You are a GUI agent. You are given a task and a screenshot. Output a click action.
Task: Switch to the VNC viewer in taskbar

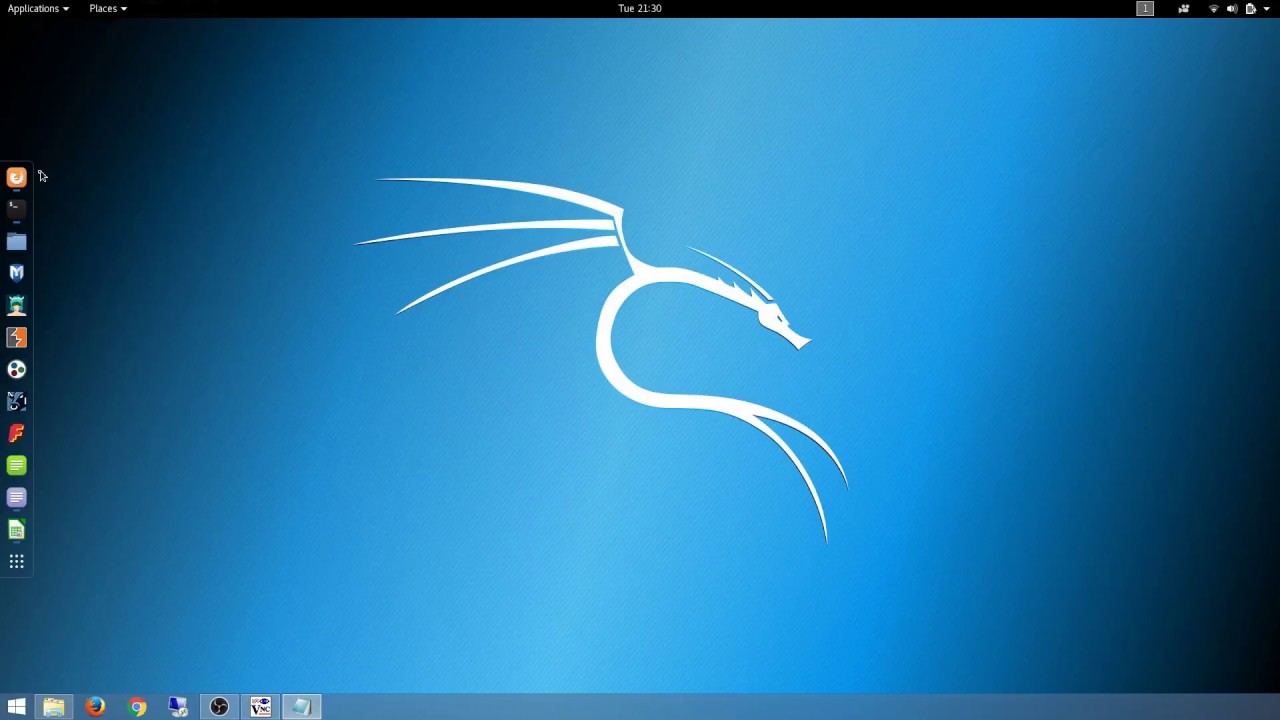[260, 707]
